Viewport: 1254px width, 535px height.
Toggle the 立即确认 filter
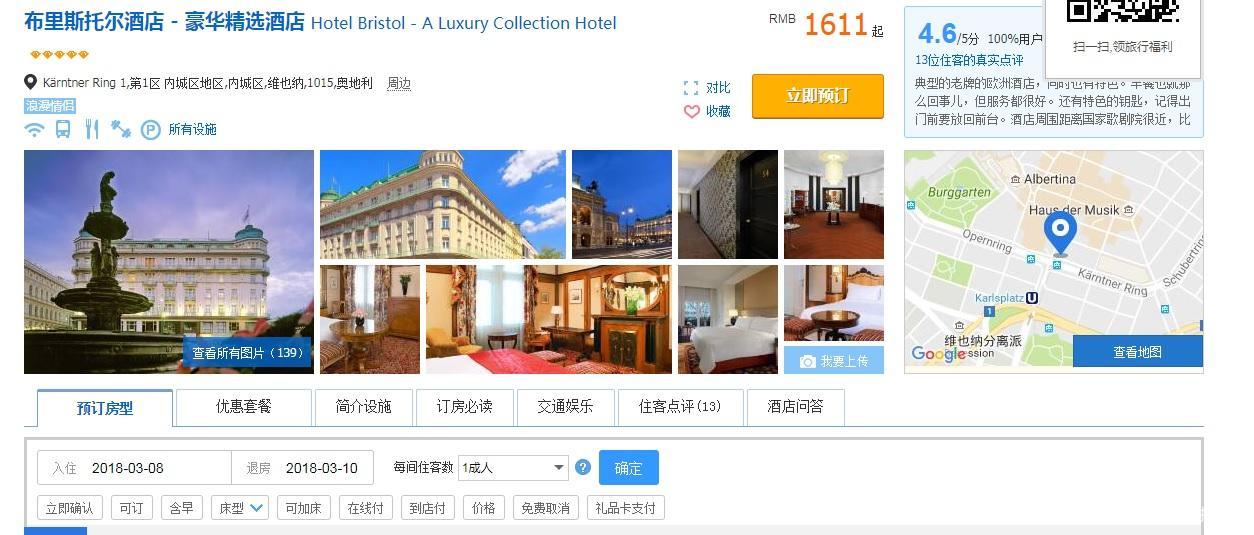pos(70,508)
